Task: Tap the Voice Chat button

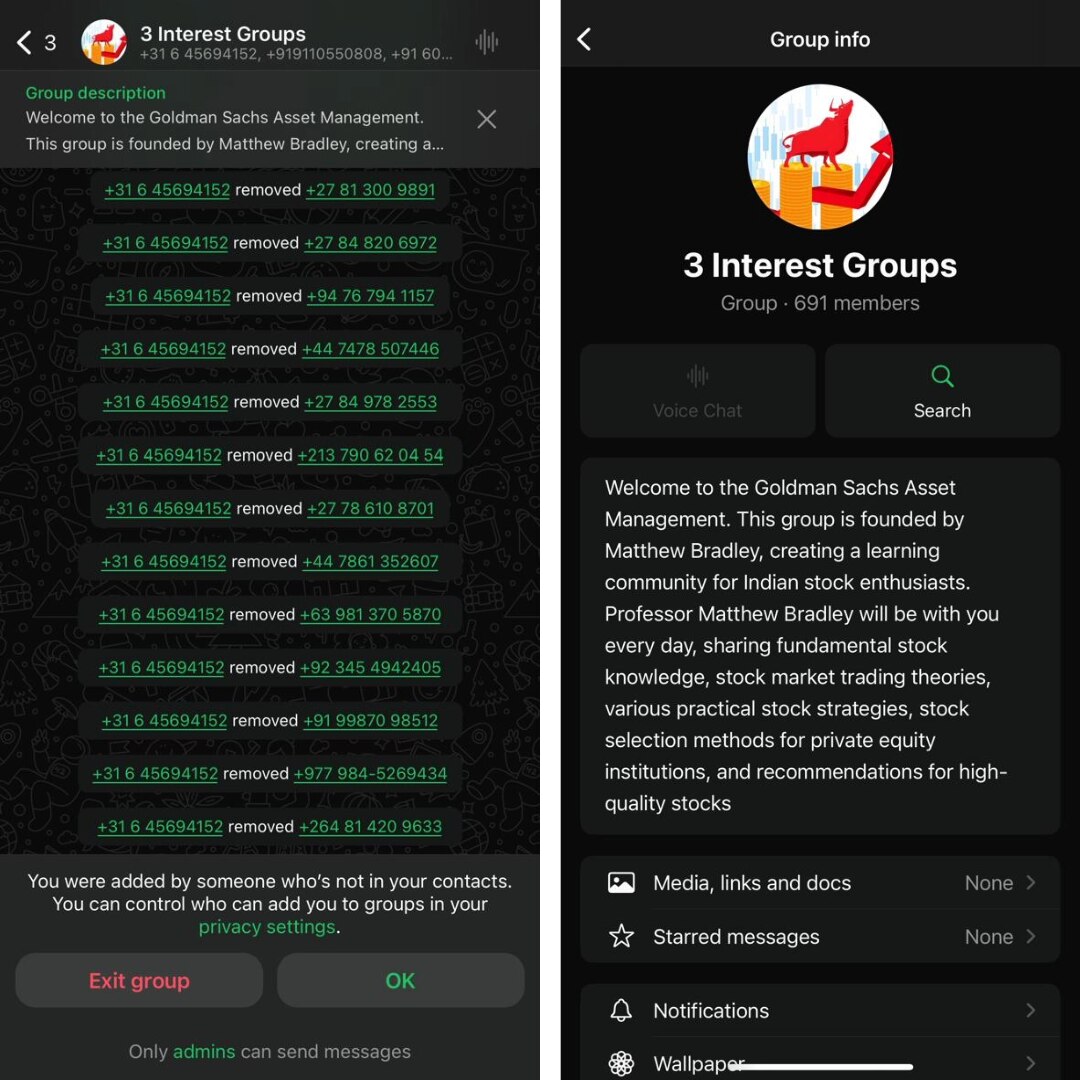Action: (x=697, y=391)
